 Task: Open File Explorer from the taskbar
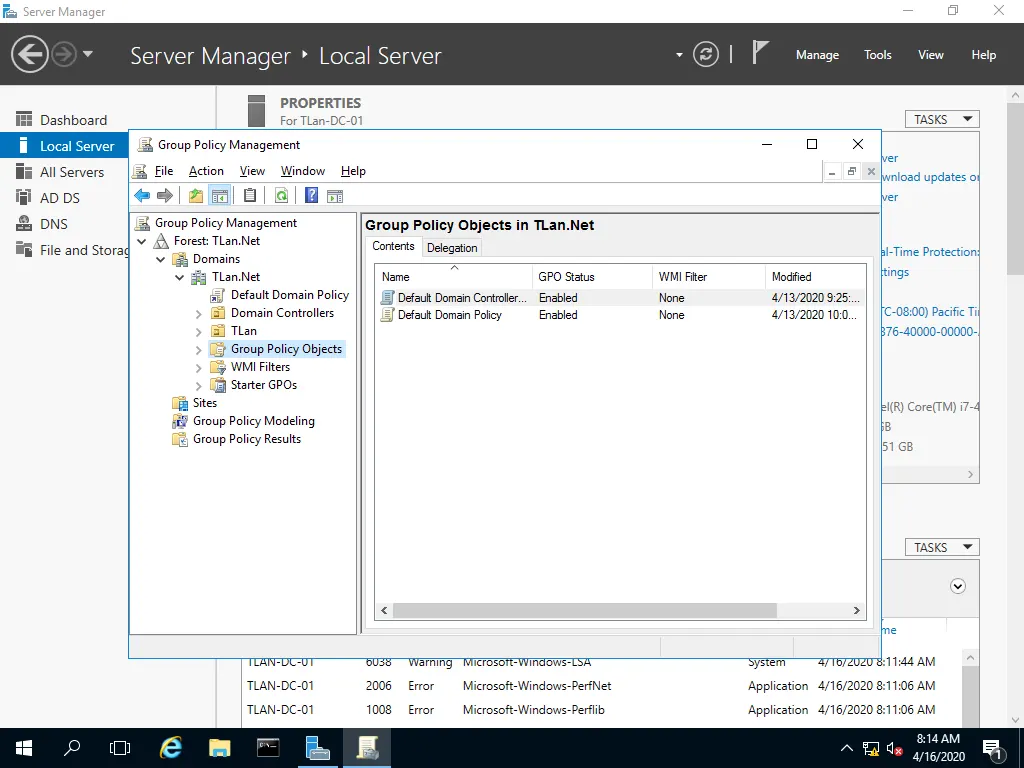pos(219,748)
